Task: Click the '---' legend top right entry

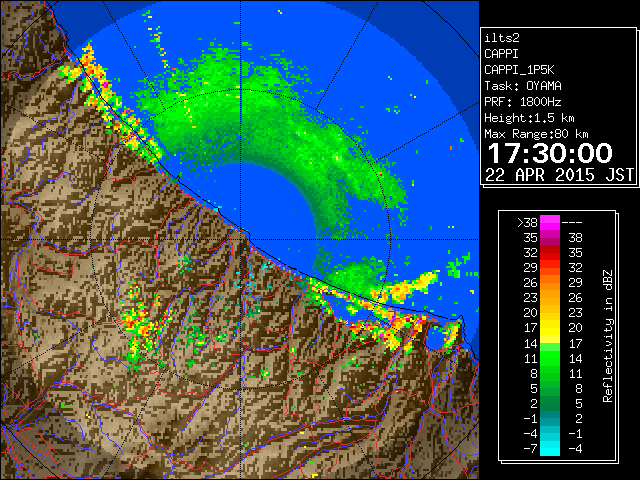Action: (572, 222)
